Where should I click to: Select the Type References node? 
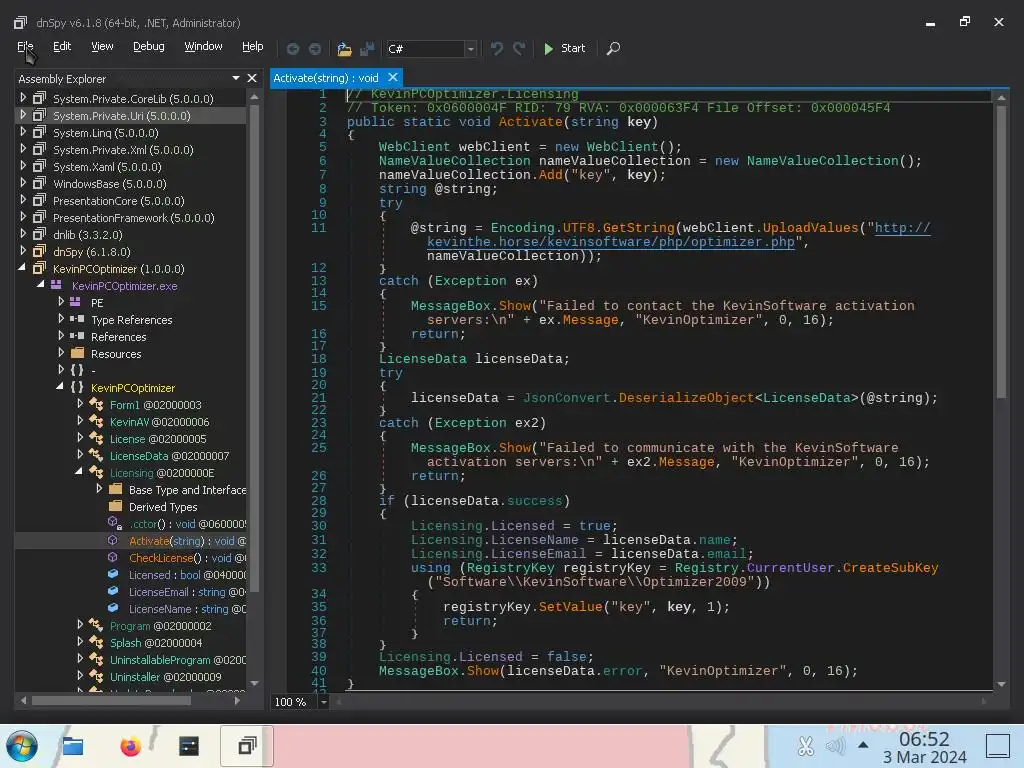(131, 320)
